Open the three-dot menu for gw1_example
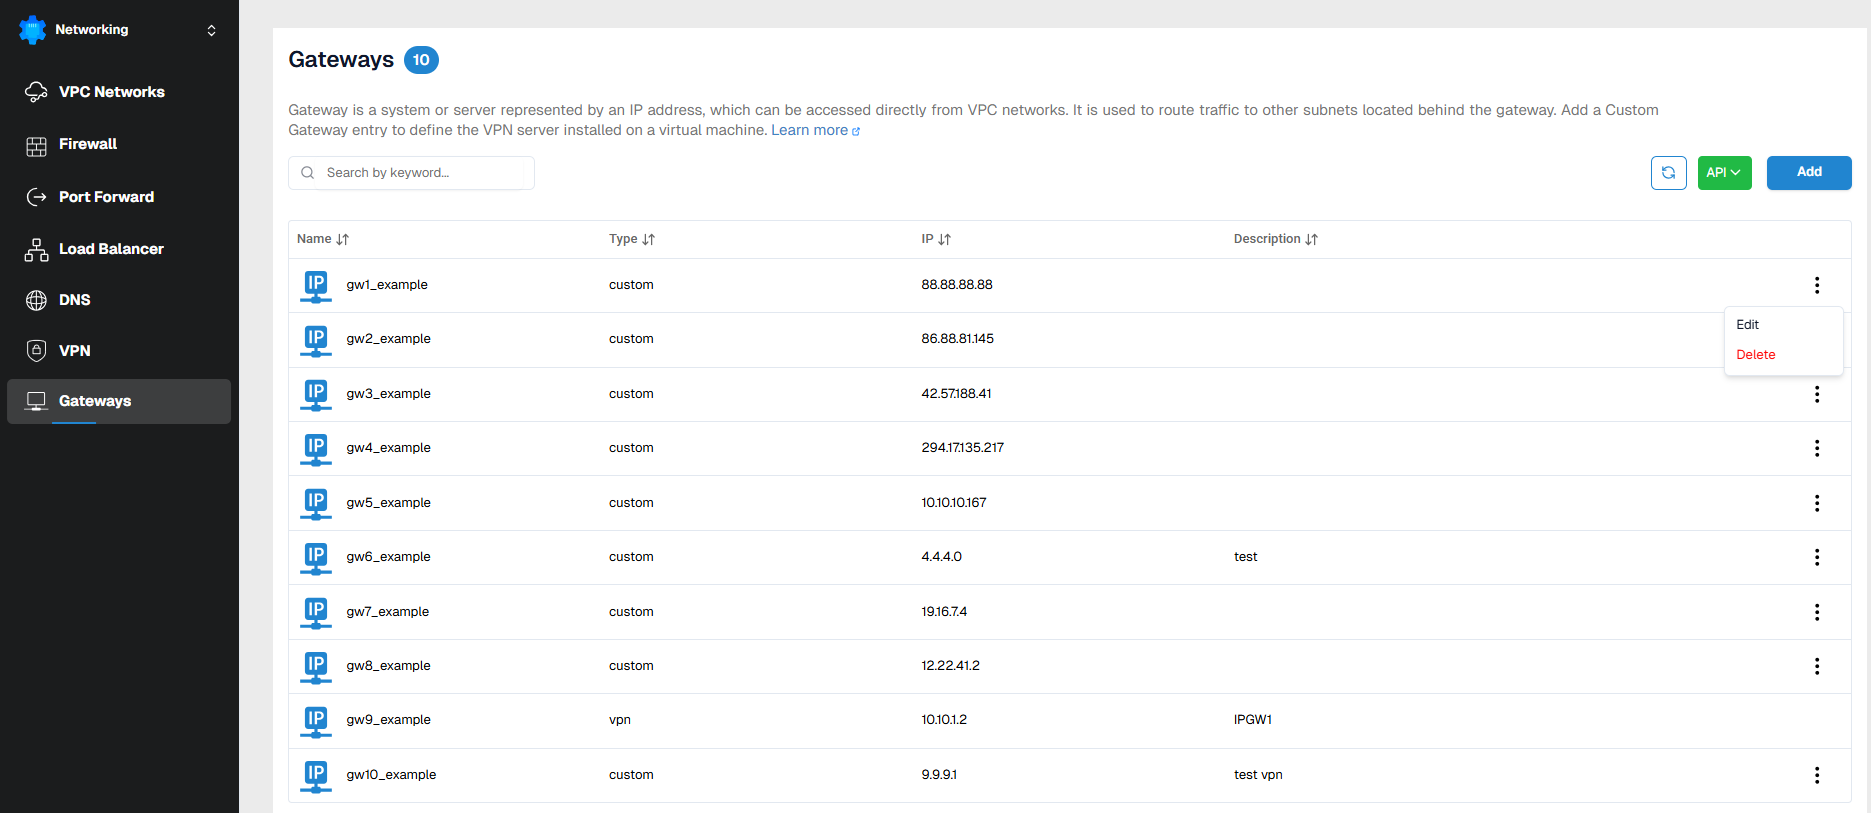Screen dimensions: 1871x813 pos(1816,285)
